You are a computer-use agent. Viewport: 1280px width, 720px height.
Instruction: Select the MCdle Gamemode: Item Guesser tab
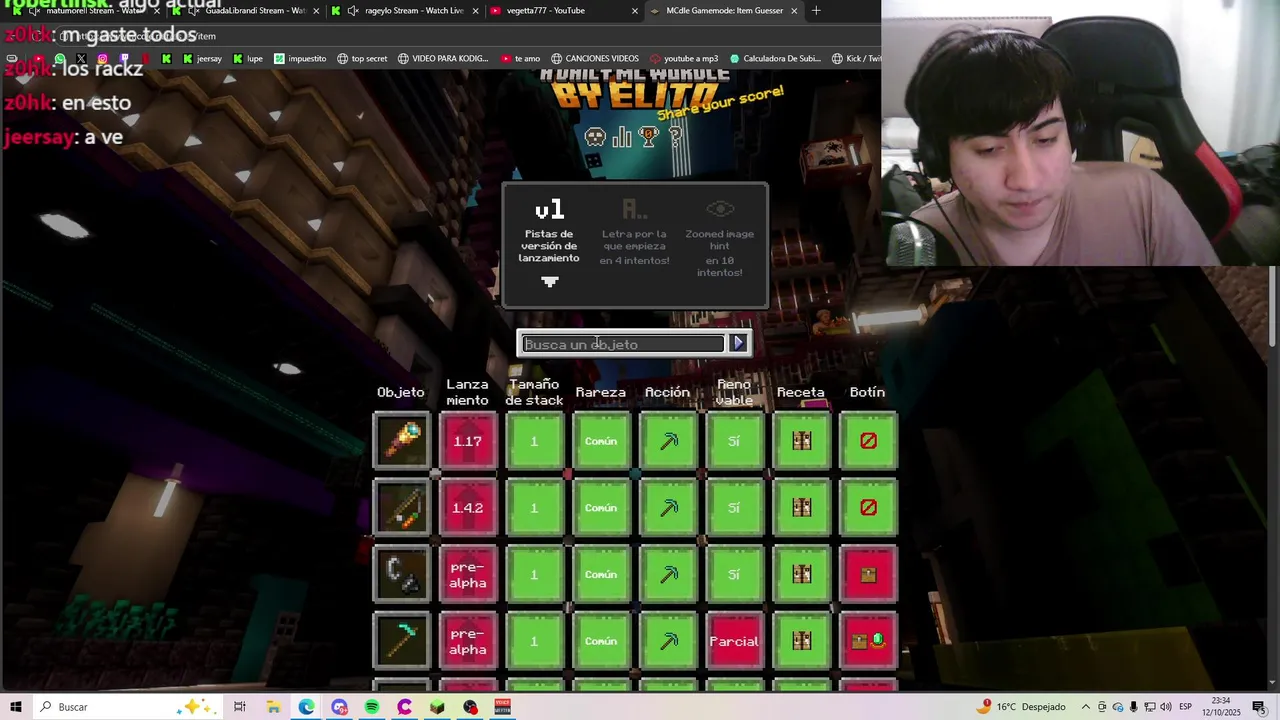pos(724,11)
